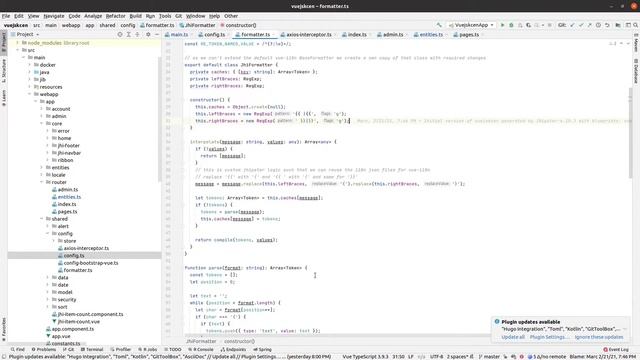Click Ignore these updates link

coord(599,337)
